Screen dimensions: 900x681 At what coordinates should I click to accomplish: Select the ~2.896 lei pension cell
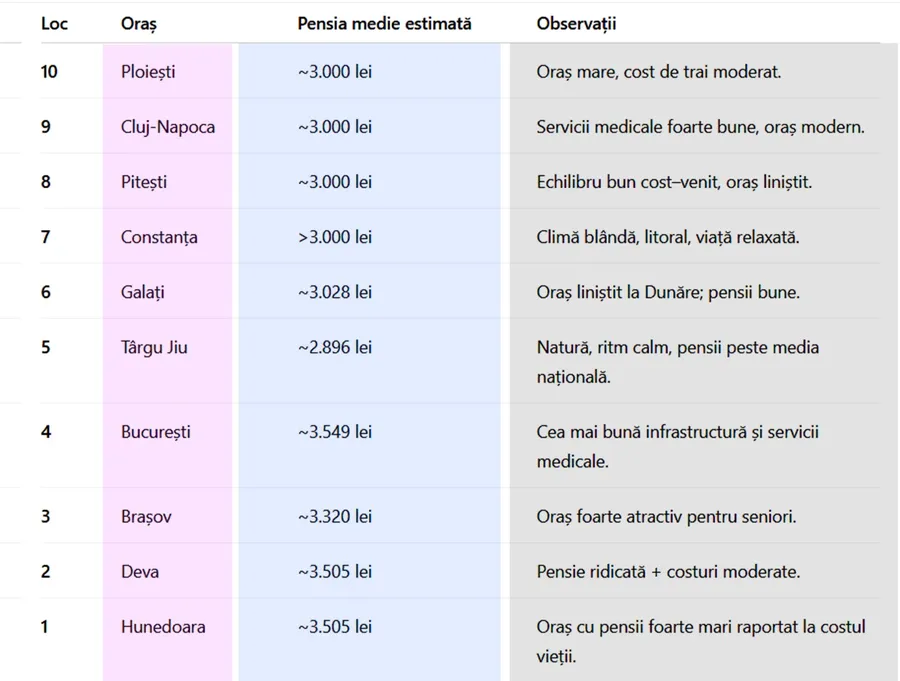(x=335, y=347)
